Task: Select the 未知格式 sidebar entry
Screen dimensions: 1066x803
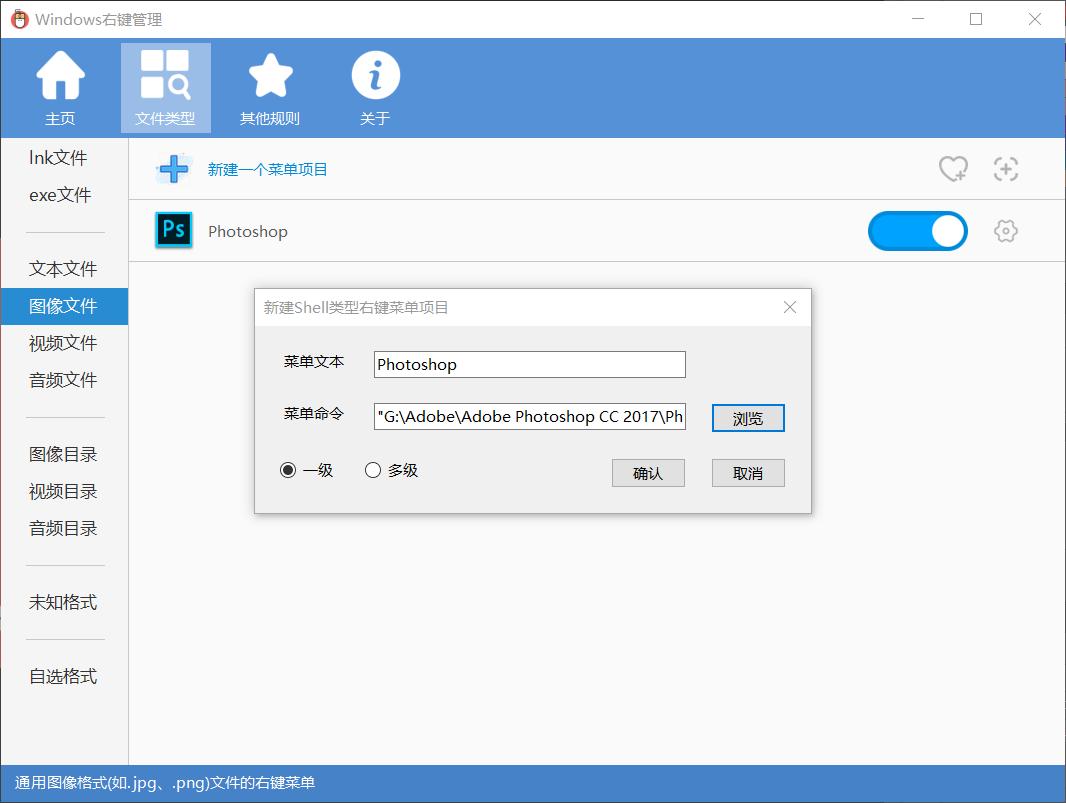Action: [x=62, y=602]
